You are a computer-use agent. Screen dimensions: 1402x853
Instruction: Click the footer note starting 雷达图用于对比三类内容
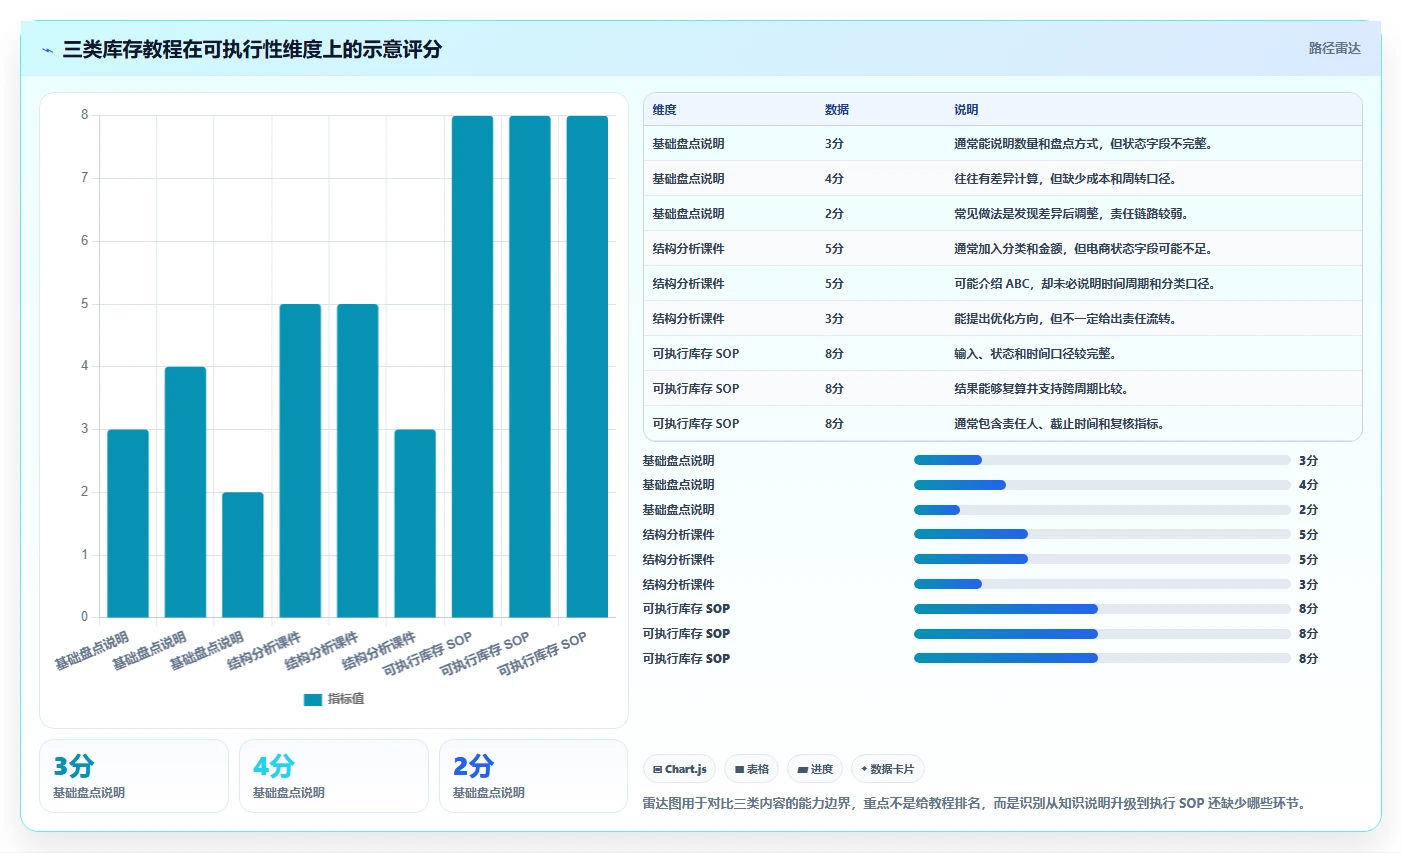click(x=976, y=803)
